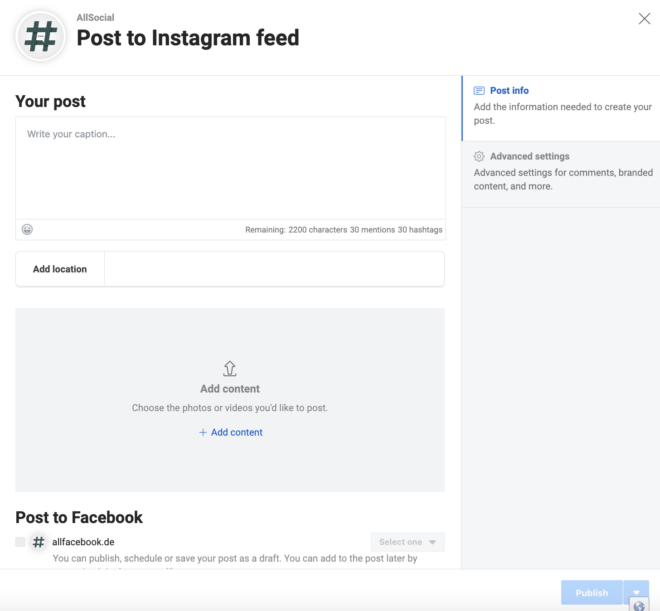The image size is (660, 611).
Task: Close the Post to Instagram dialog
Action: pyautogui.click(x=644, y=19)
